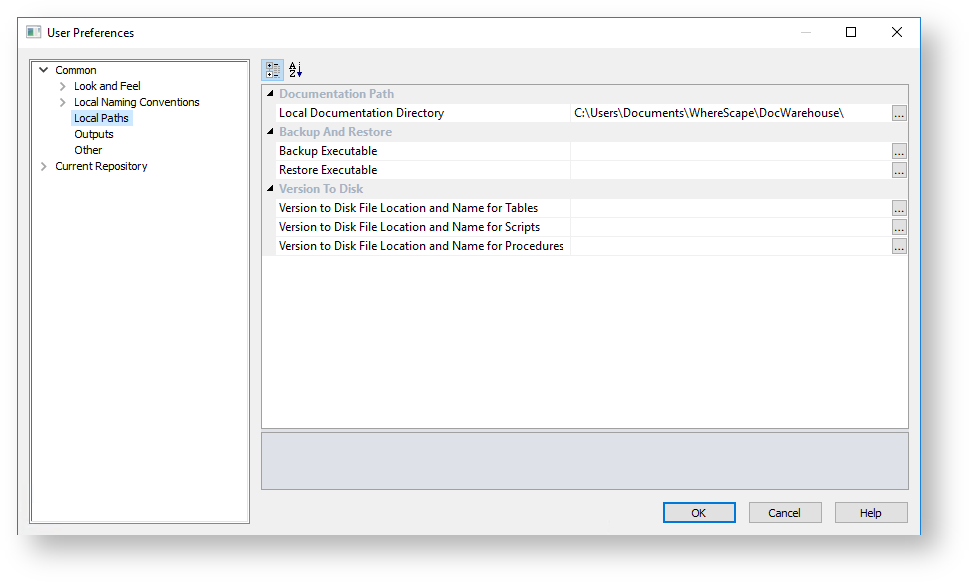
Task: Click the Backup Executable value field
Action: click(x=731, y=151)
